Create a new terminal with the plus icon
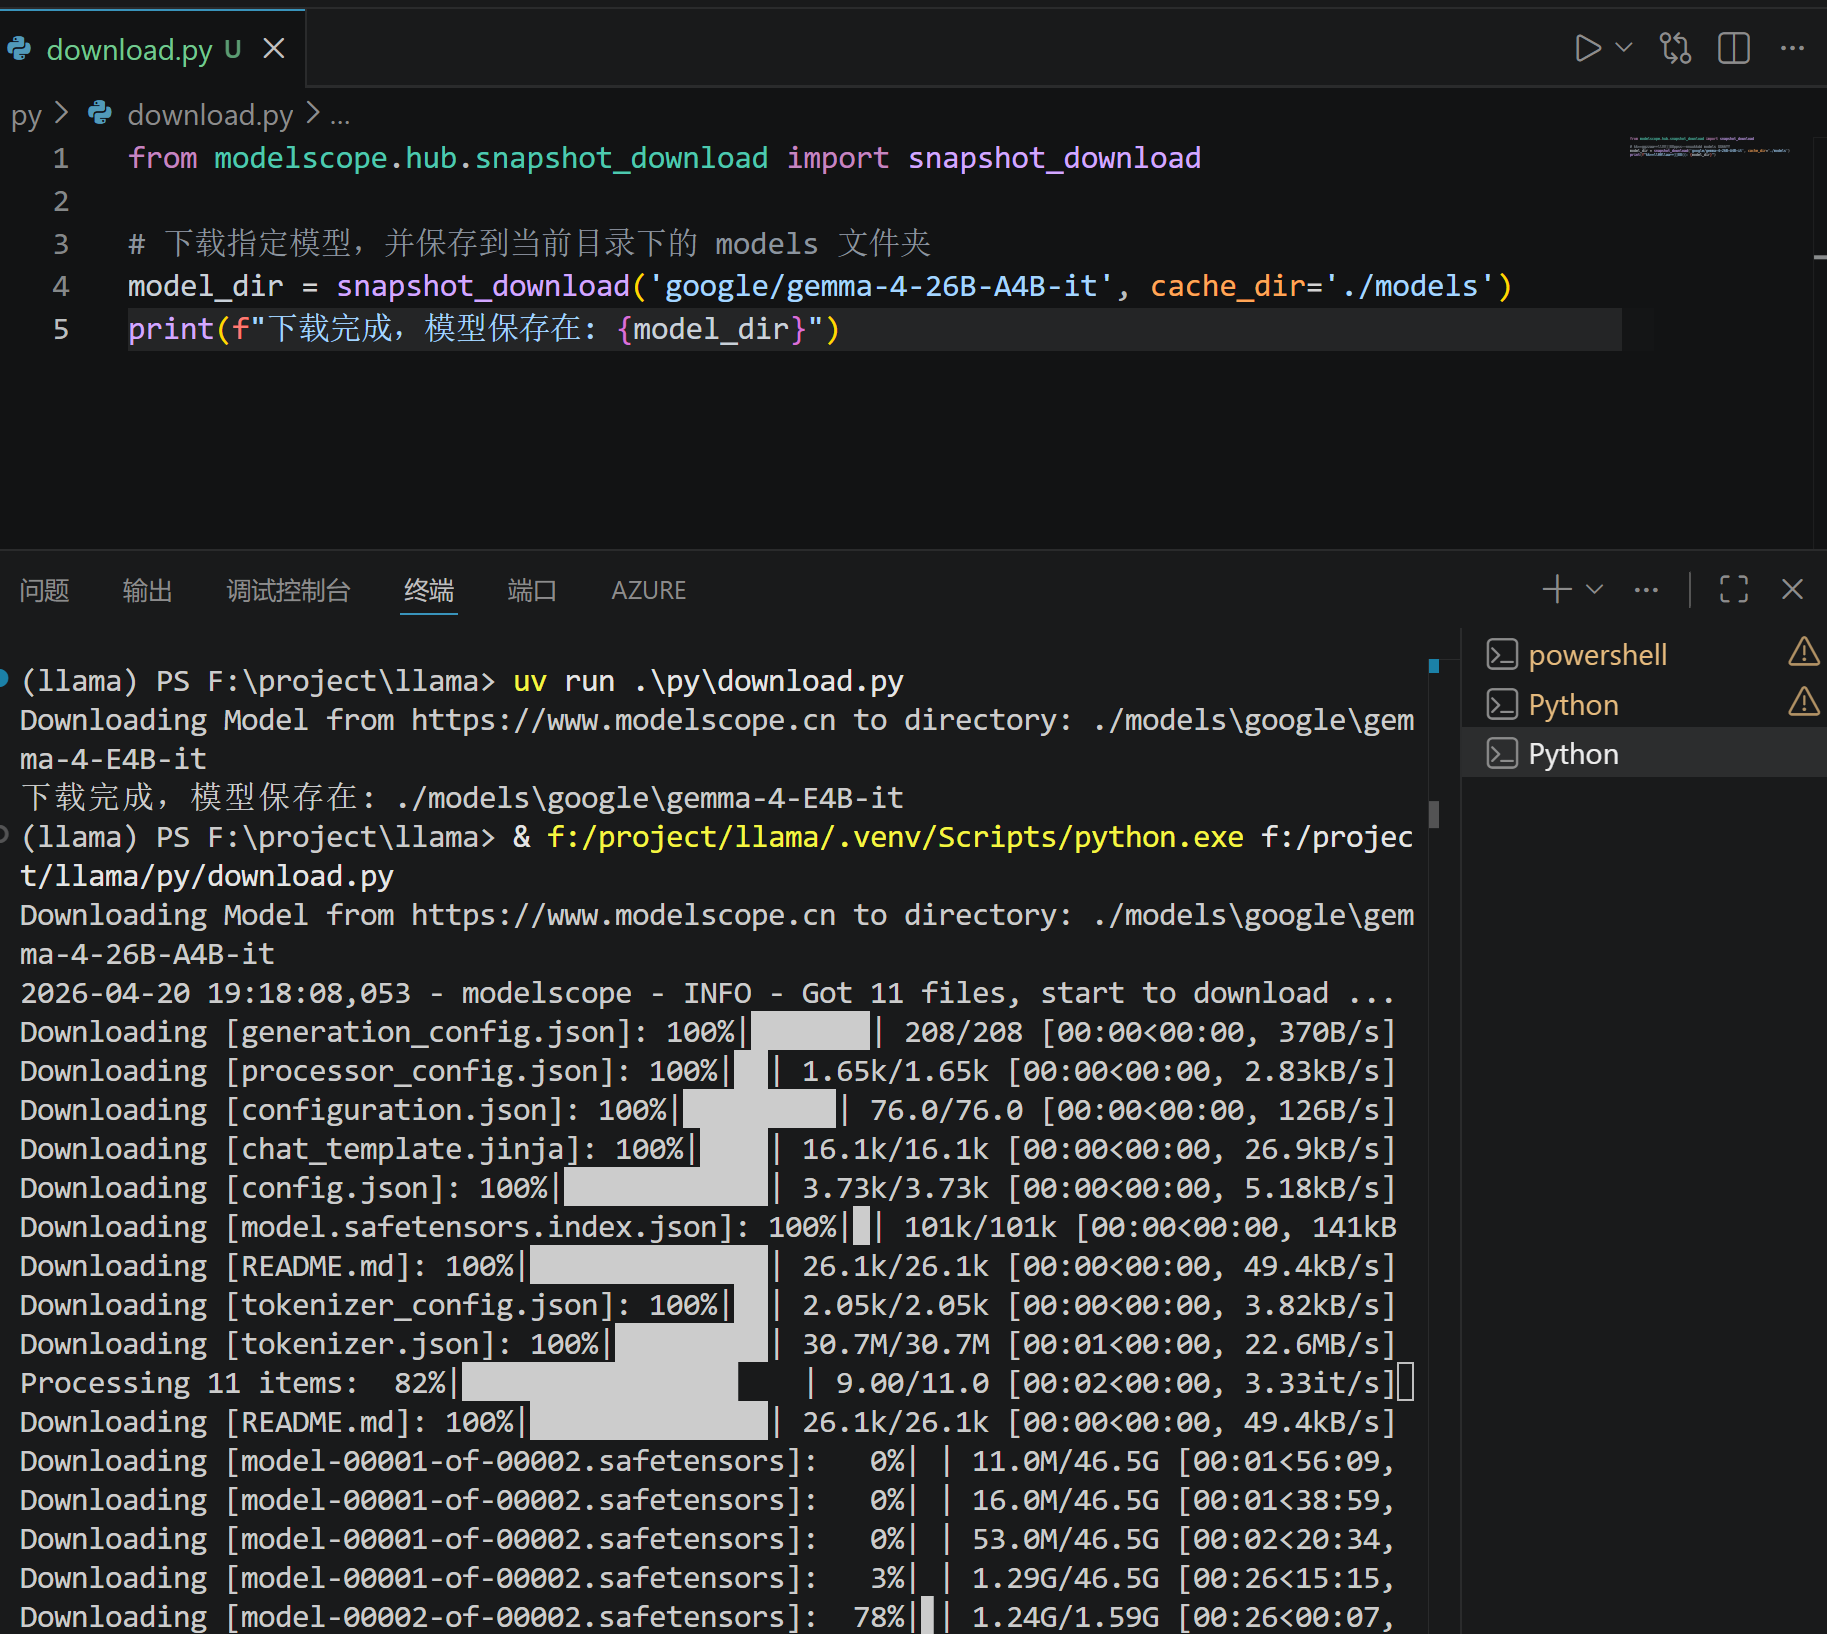This screenshot has width=1827, height=1634. (x=1555, y=589)
